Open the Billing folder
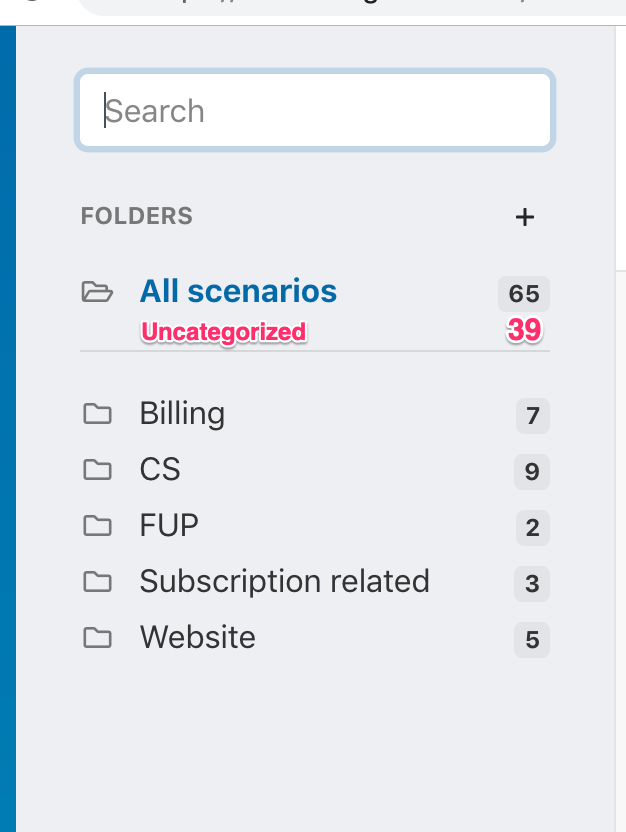This screenshot has width=626, height=832. pos(182,414)
